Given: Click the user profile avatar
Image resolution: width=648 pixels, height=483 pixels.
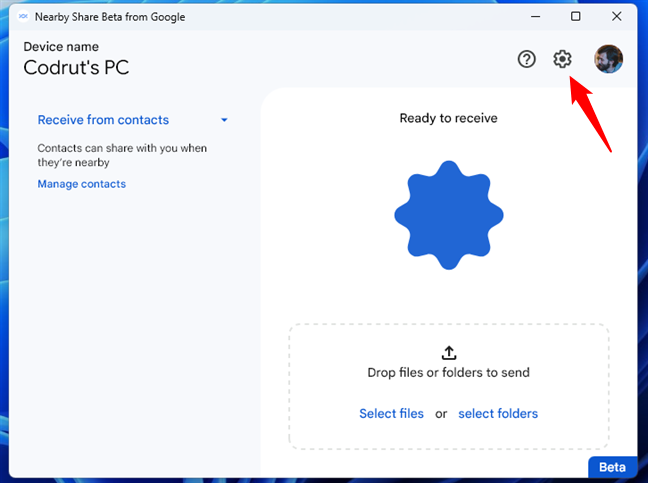Looking at the screenshot, I should pos(608,59).
